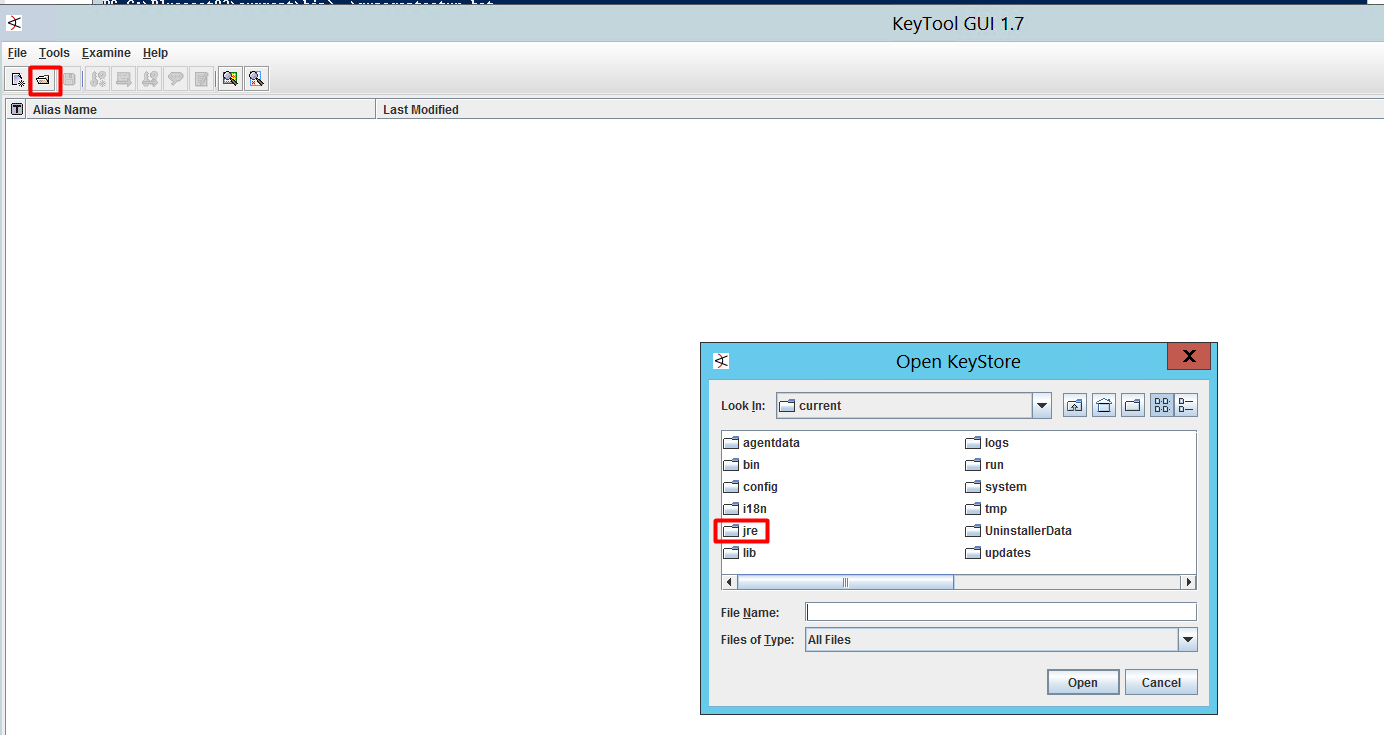
Task: Click the second examine magnifier toolbar icon
Action: (255, 78)
